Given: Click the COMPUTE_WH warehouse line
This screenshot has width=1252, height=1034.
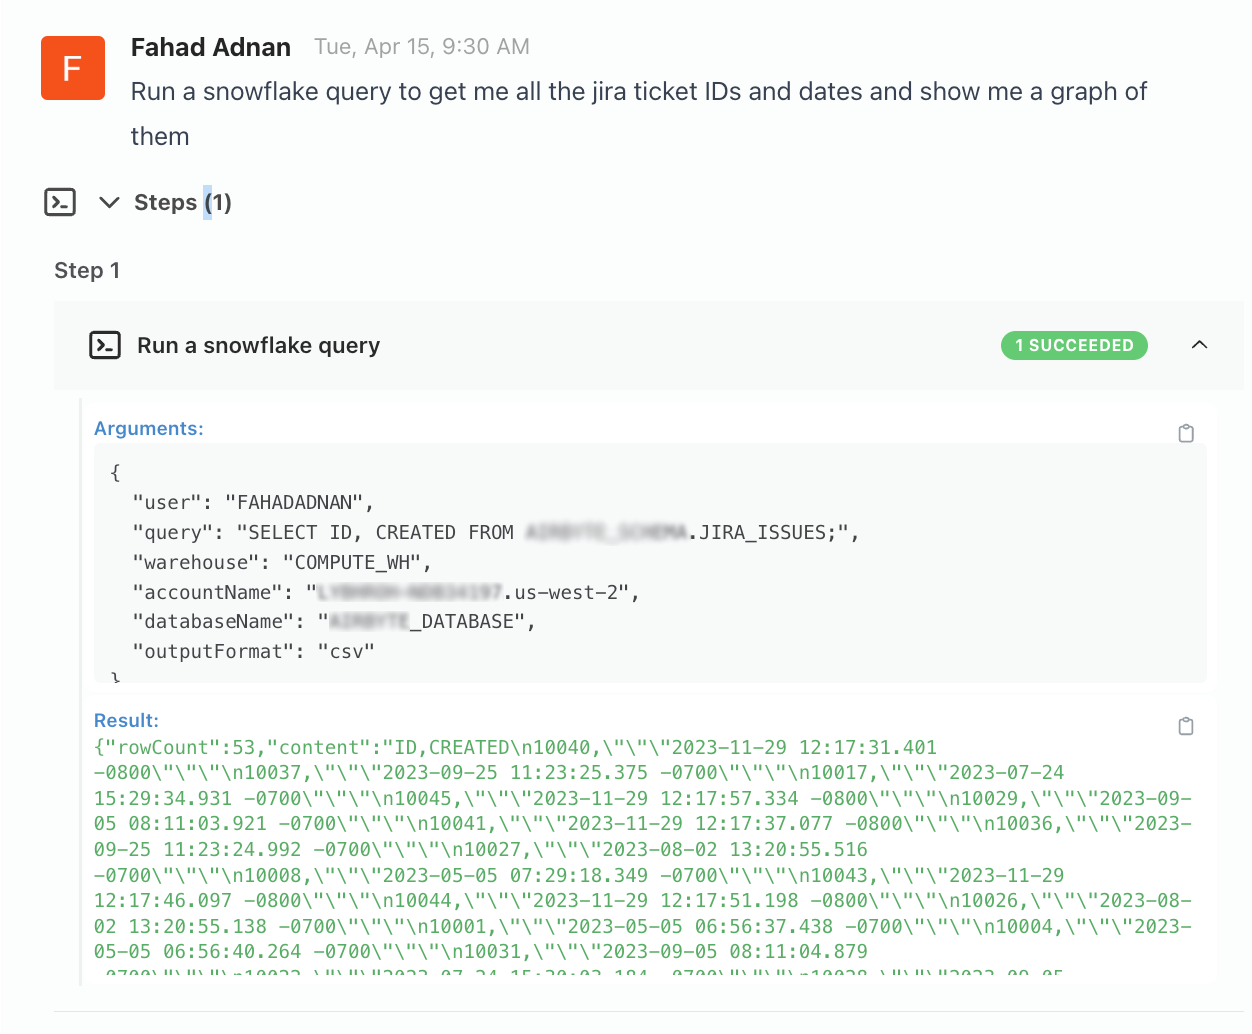Looking at the screenshot, I should point(281,562).
